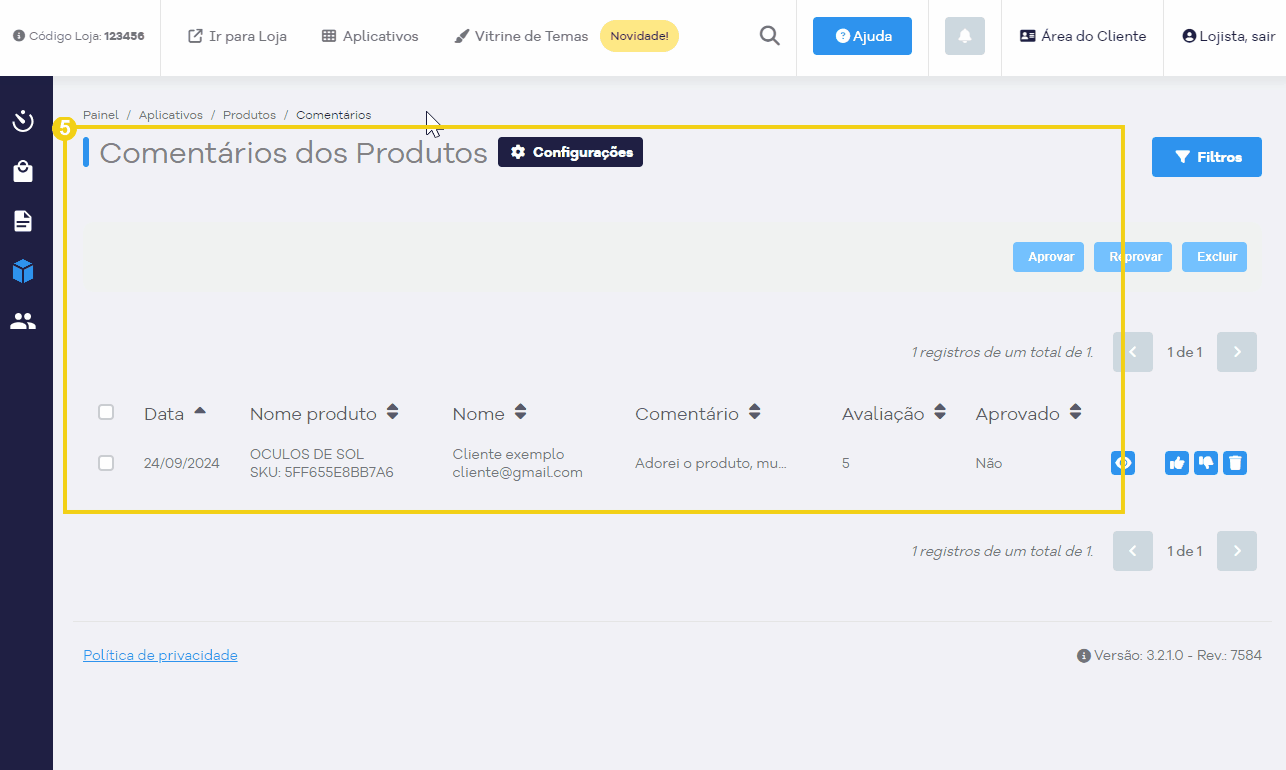This screenshot has width=1286, height=770.
Task: Go to Aplicativos breadcrumb
Action: coord(171,115)
